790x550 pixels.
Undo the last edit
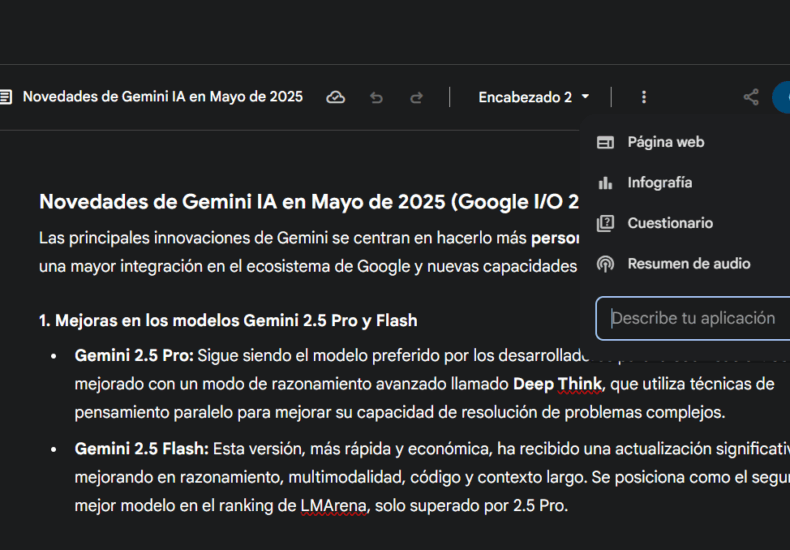[x=376, y=97]
